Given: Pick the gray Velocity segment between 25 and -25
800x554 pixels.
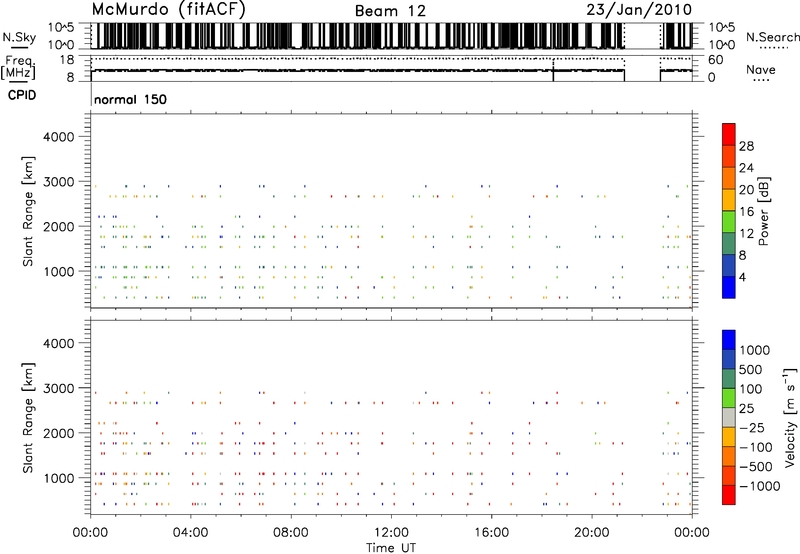Looking at the screenshot, I should click(x=729, y=418).
